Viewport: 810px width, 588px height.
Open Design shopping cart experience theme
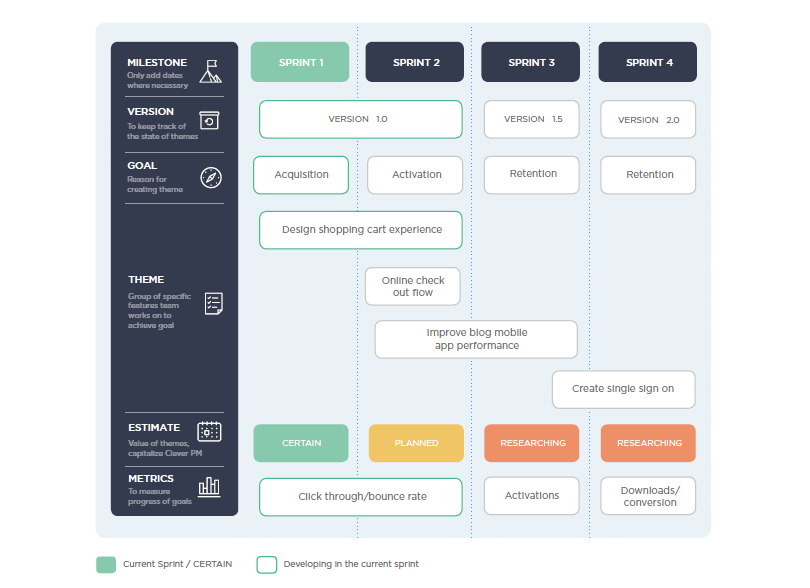[361, 230]
